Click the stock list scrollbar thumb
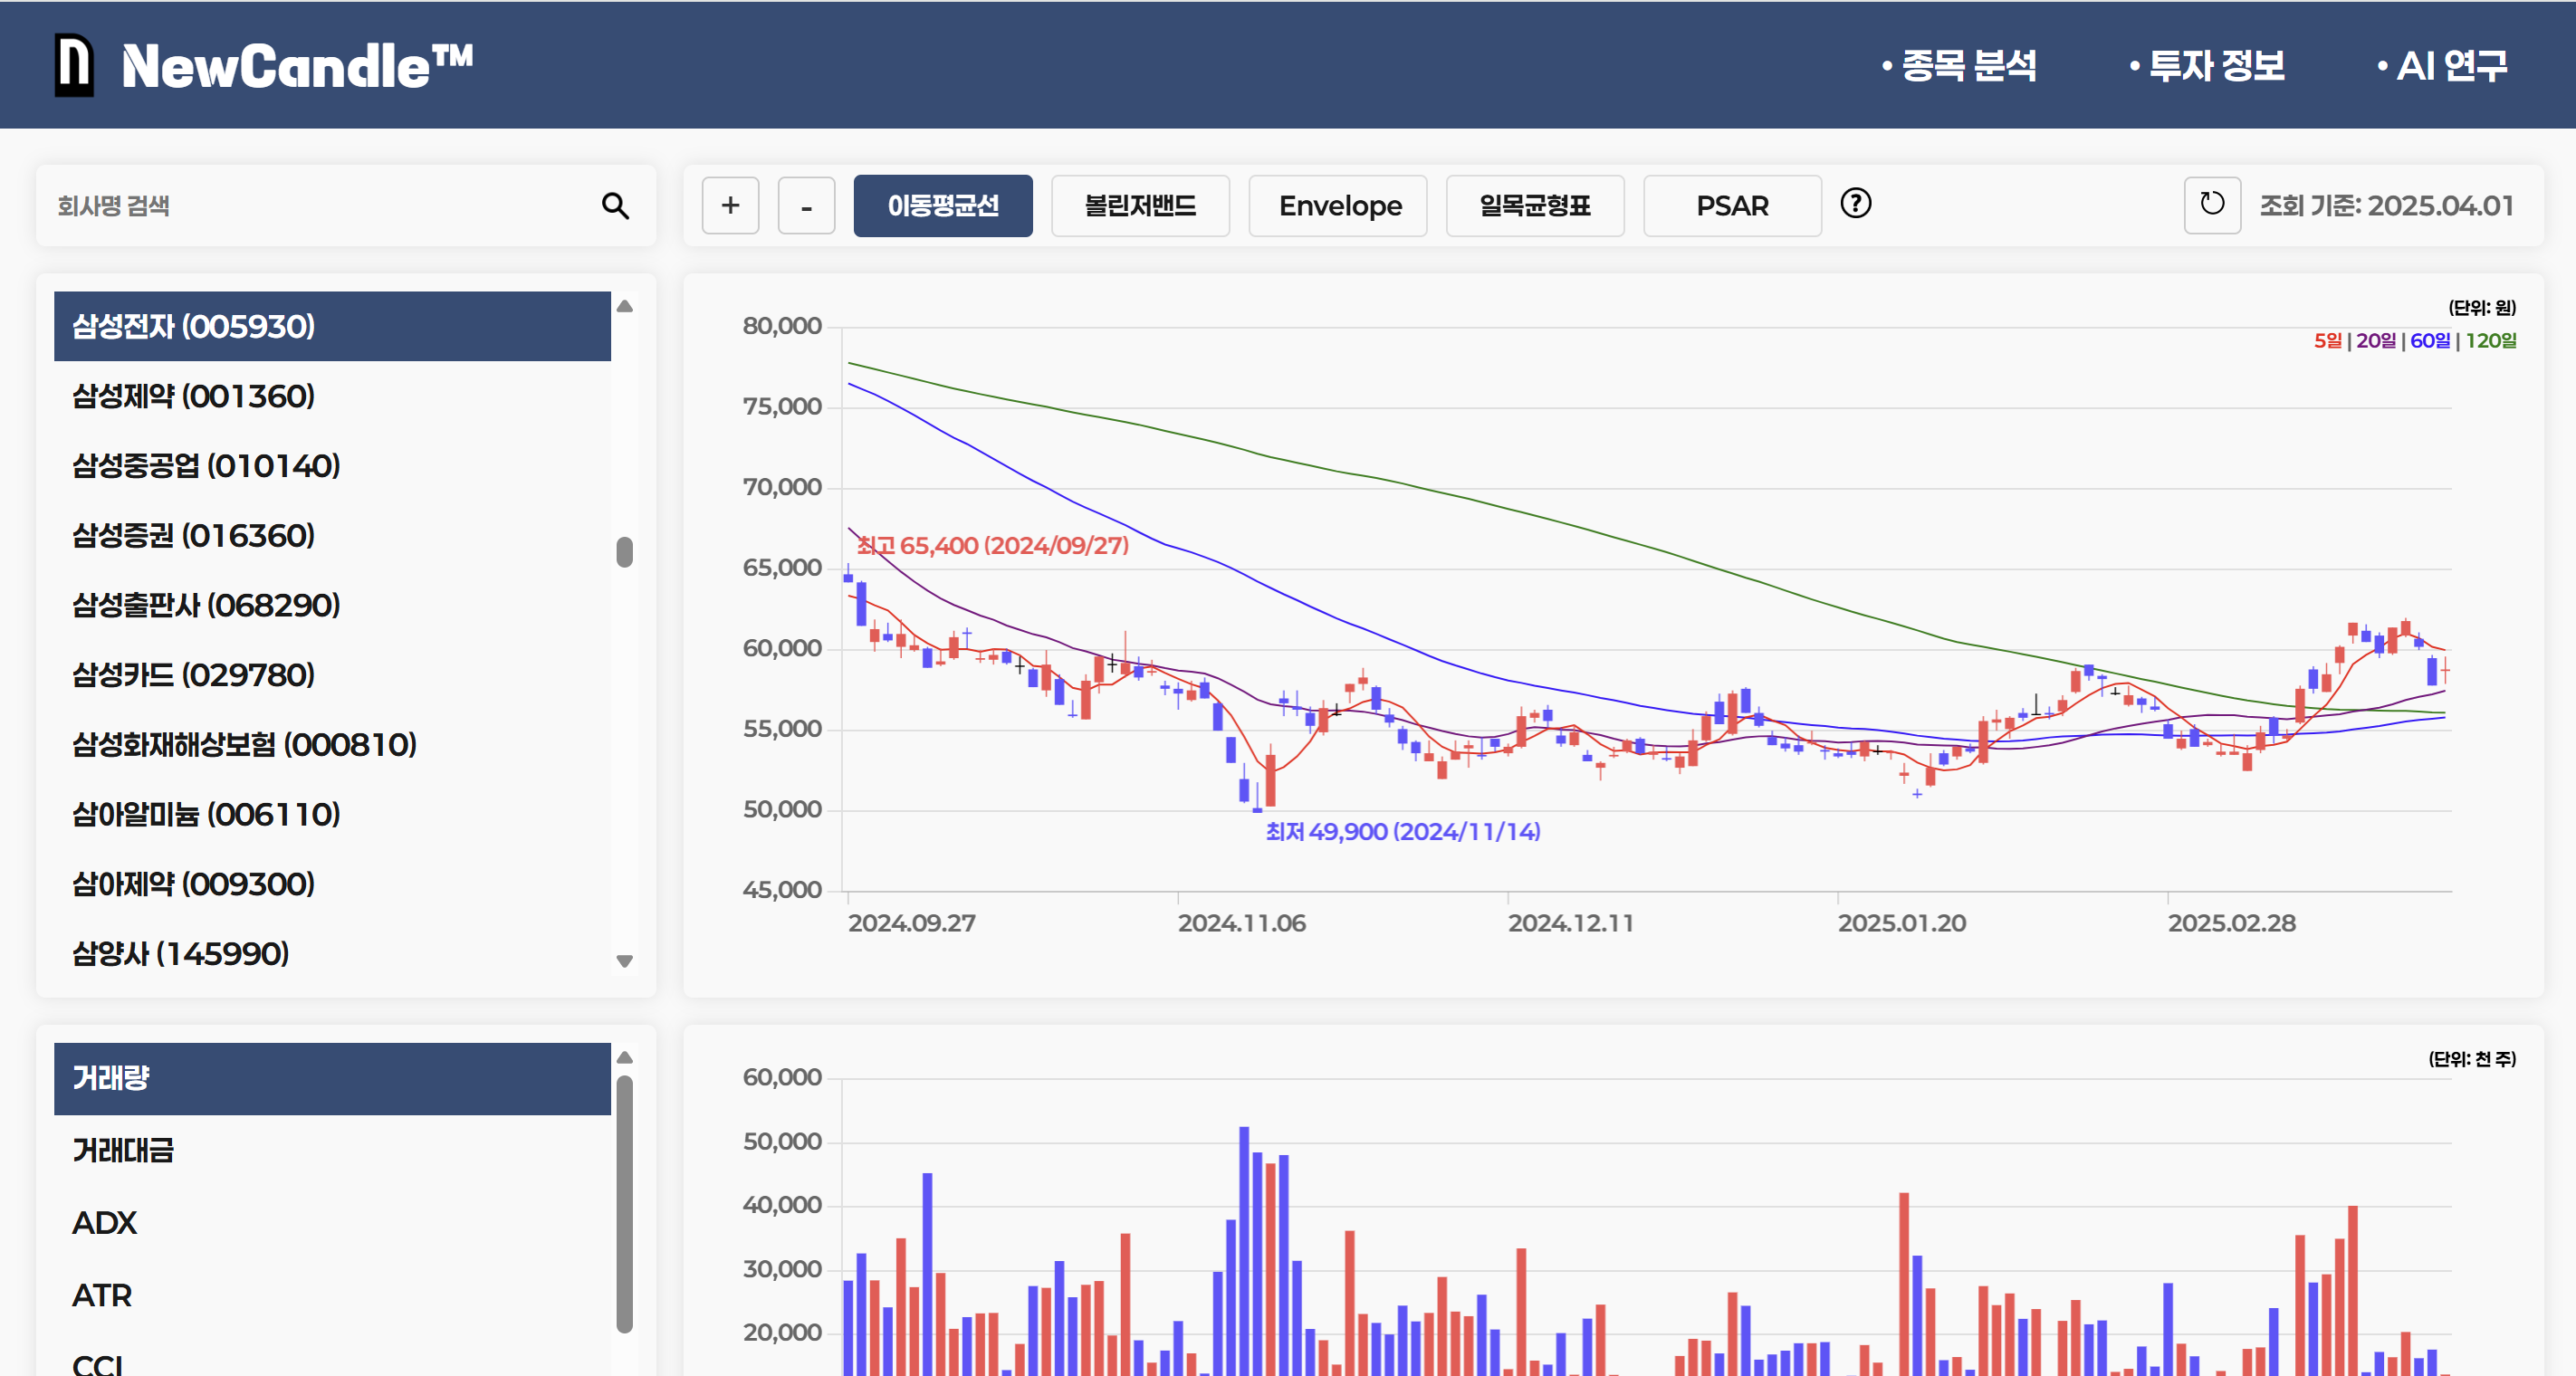The height and width of the screenshot is (1376, 2576). [625, 552]
